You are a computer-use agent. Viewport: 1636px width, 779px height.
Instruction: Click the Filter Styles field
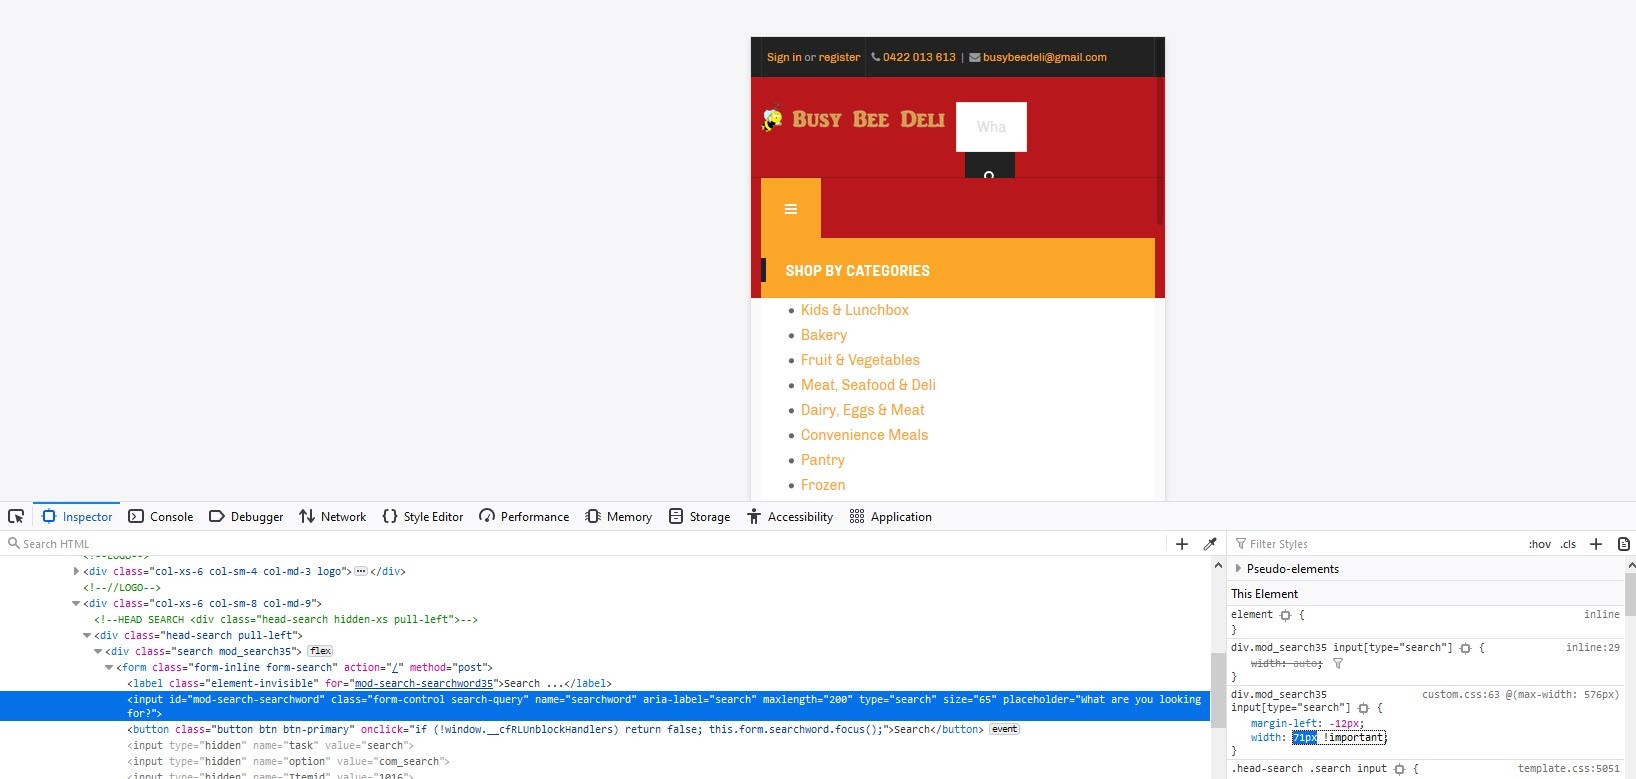click(x=1375, y=544)
